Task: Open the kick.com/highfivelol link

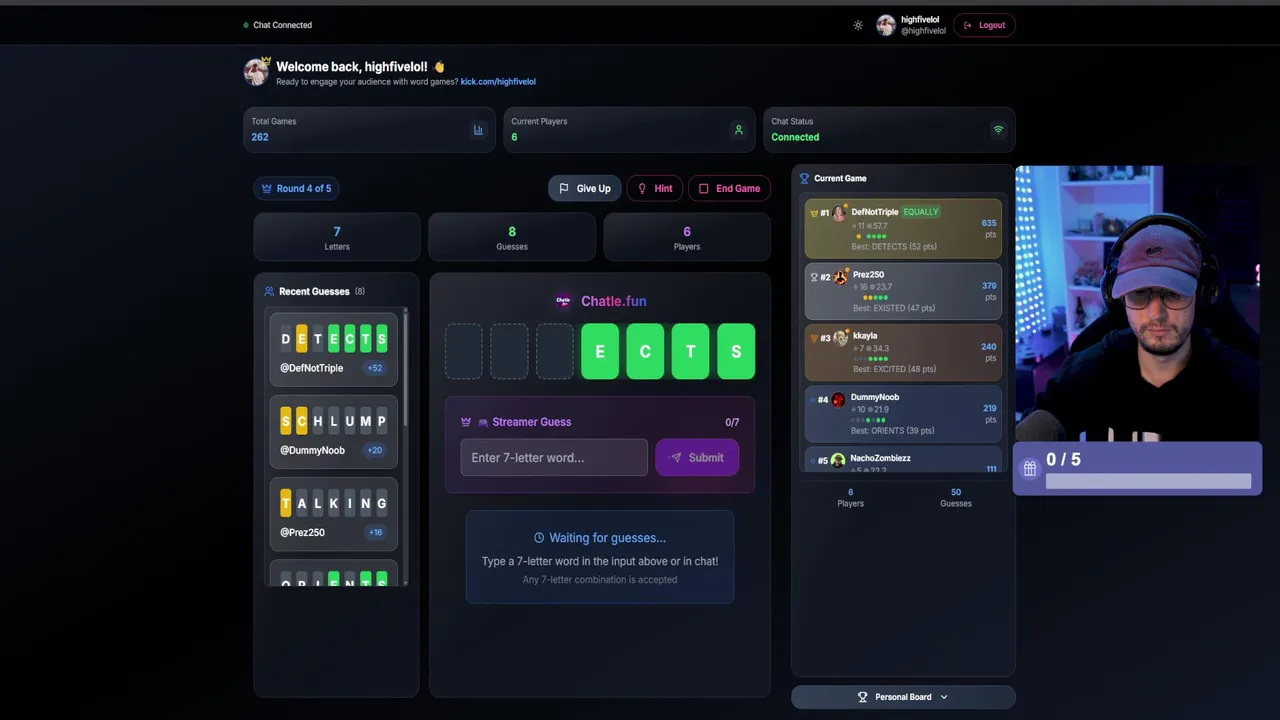Action: point(498,82)
